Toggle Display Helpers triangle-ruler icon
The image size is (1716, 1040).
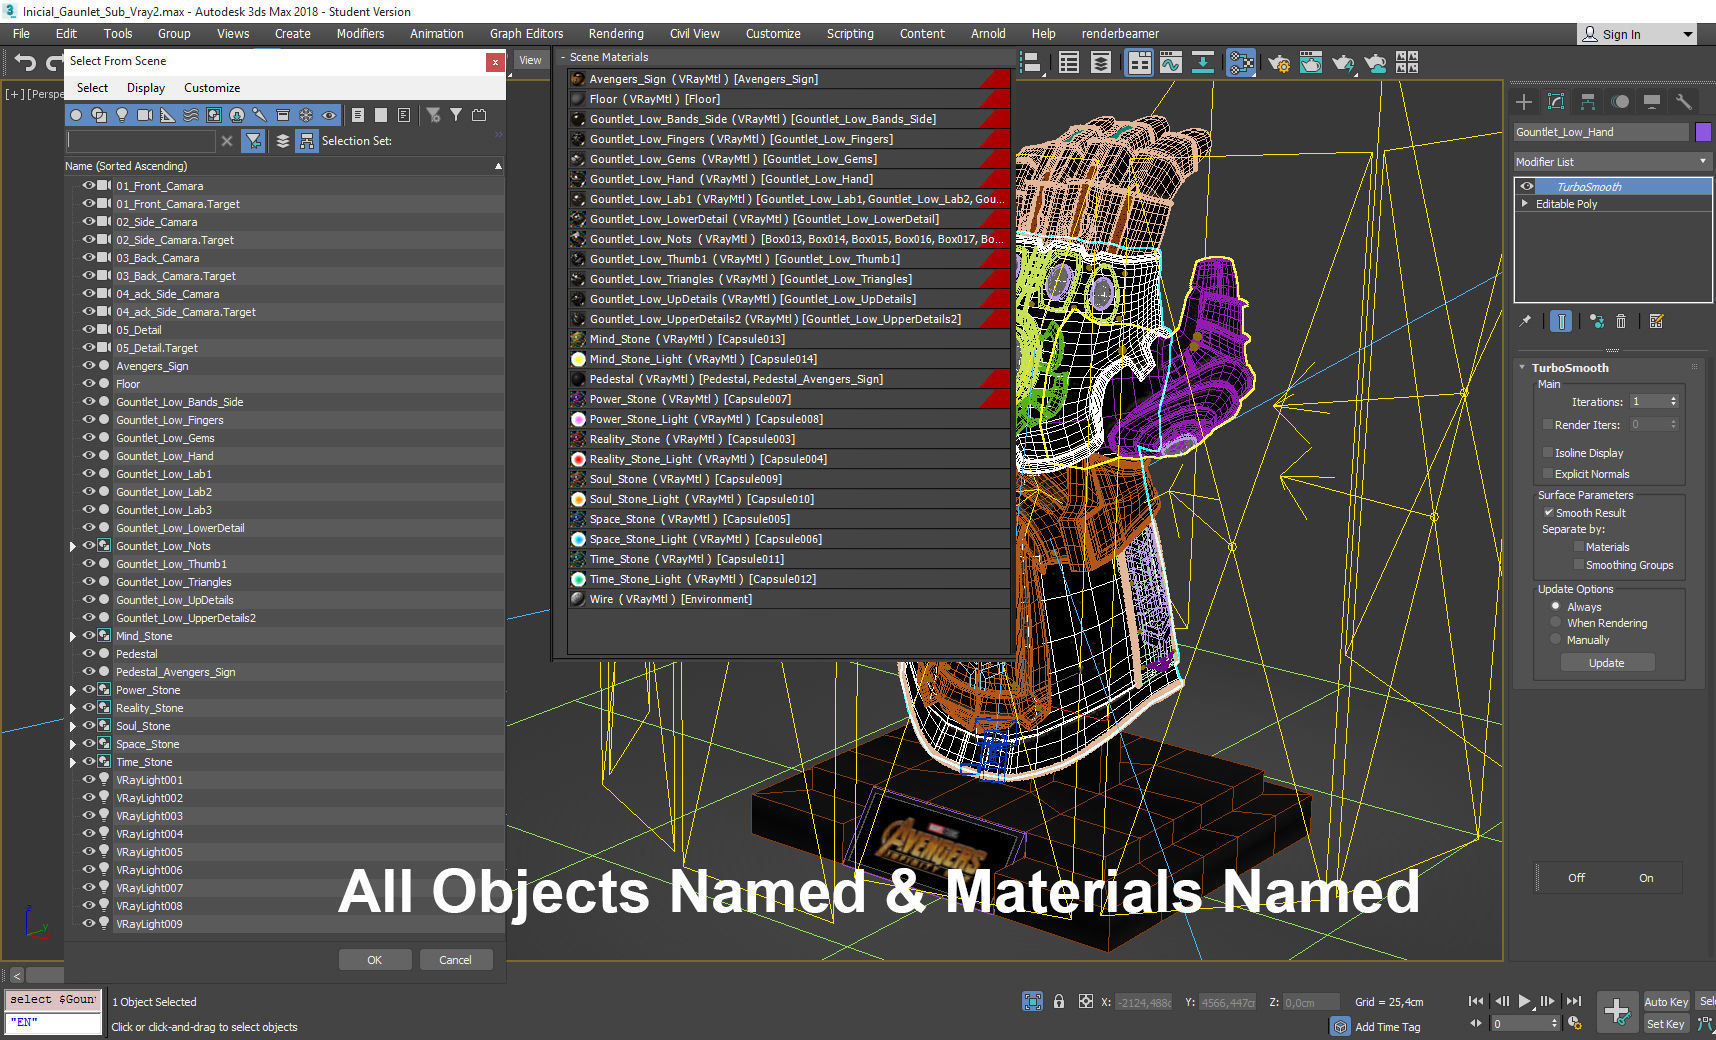click(168, 115)
